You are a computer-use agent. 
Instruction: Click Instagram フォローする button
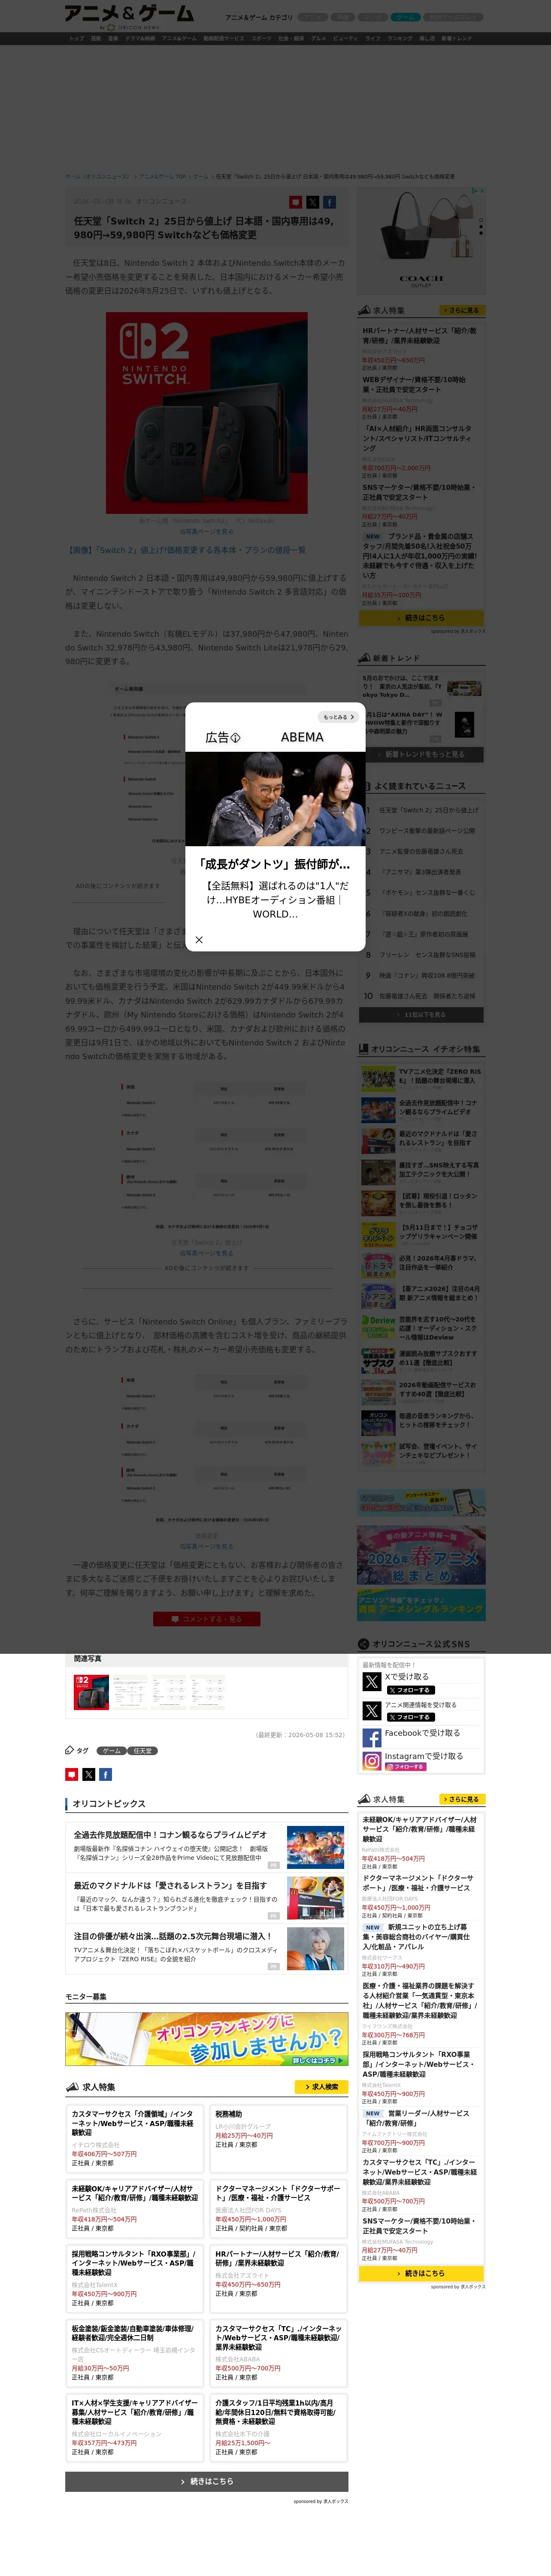pyautogui.click(x=406, y=1767)
